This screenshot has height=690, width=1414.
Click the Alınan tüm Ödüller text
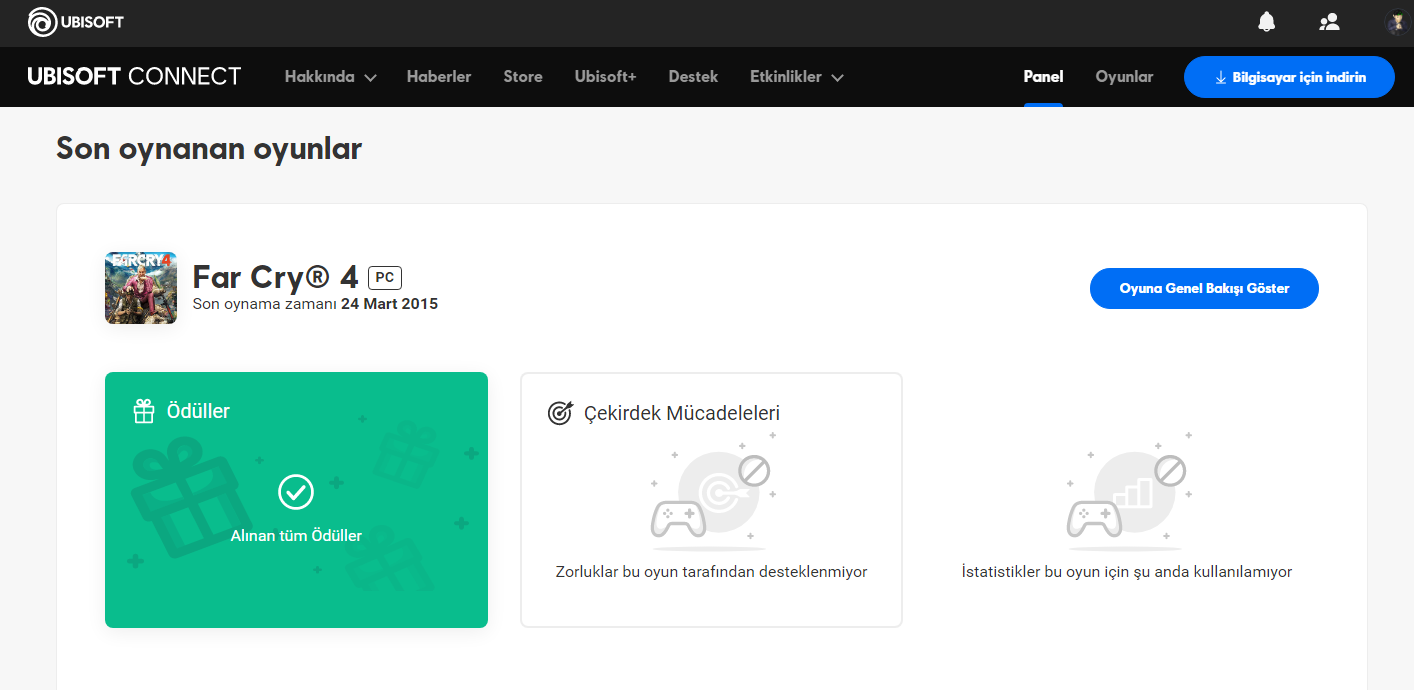coord(296,536)
